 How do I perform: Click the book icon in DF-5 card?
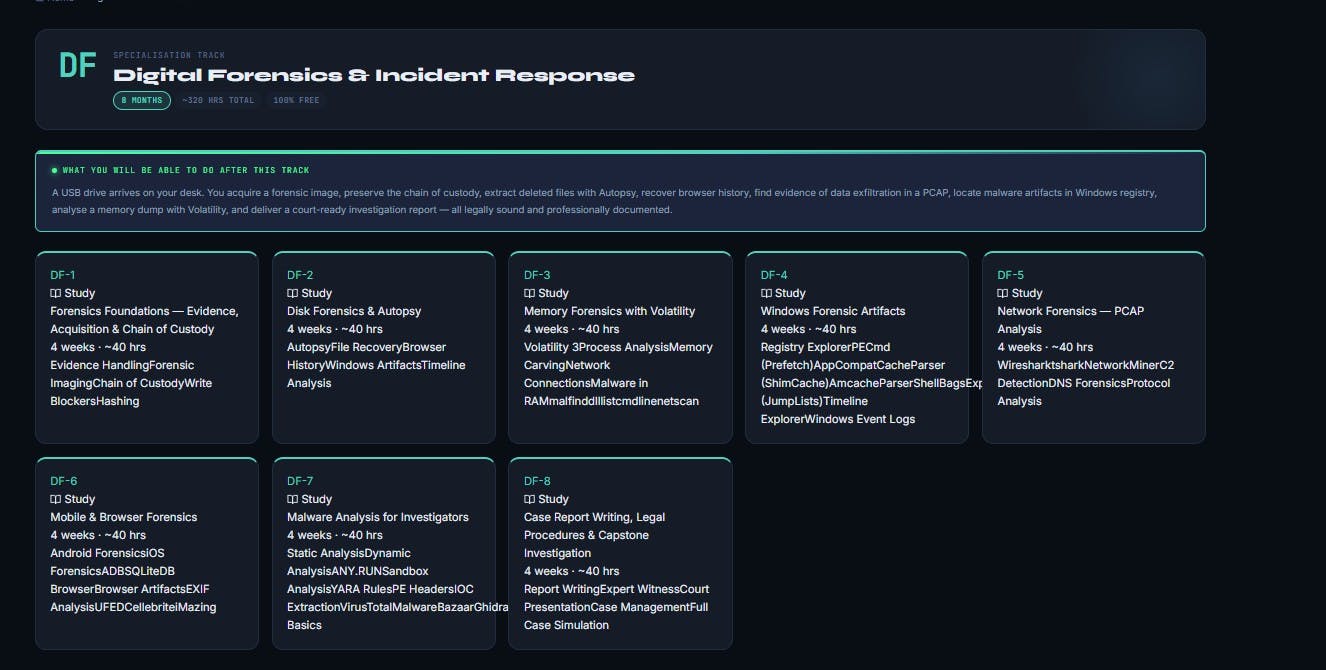pyautogui.click(x=1003, y=293)
